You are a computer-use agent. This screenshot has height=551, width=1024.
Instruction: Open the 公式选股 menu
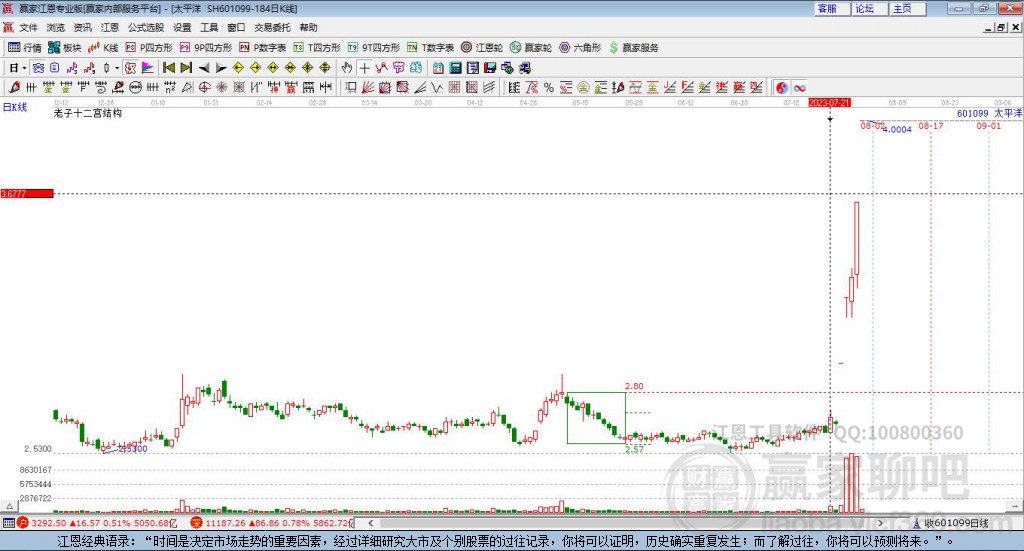pos(146,27)
